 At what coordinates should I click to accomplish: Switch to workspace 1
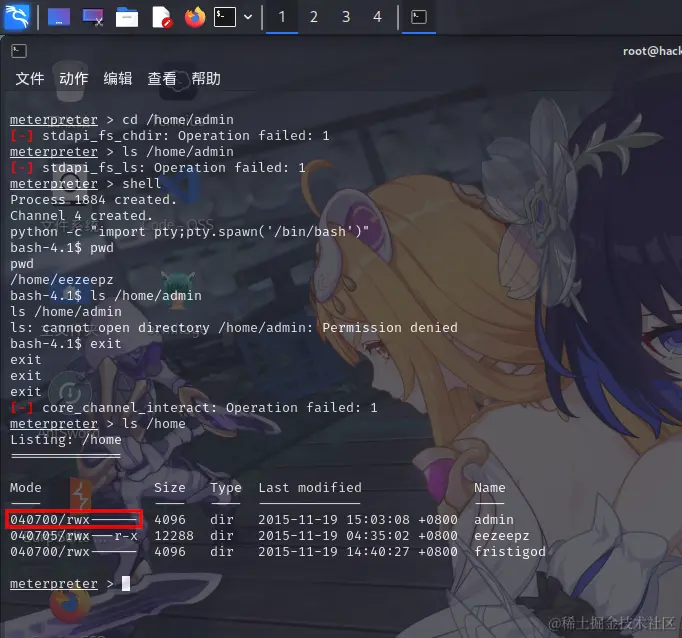[x=282, y=17]
